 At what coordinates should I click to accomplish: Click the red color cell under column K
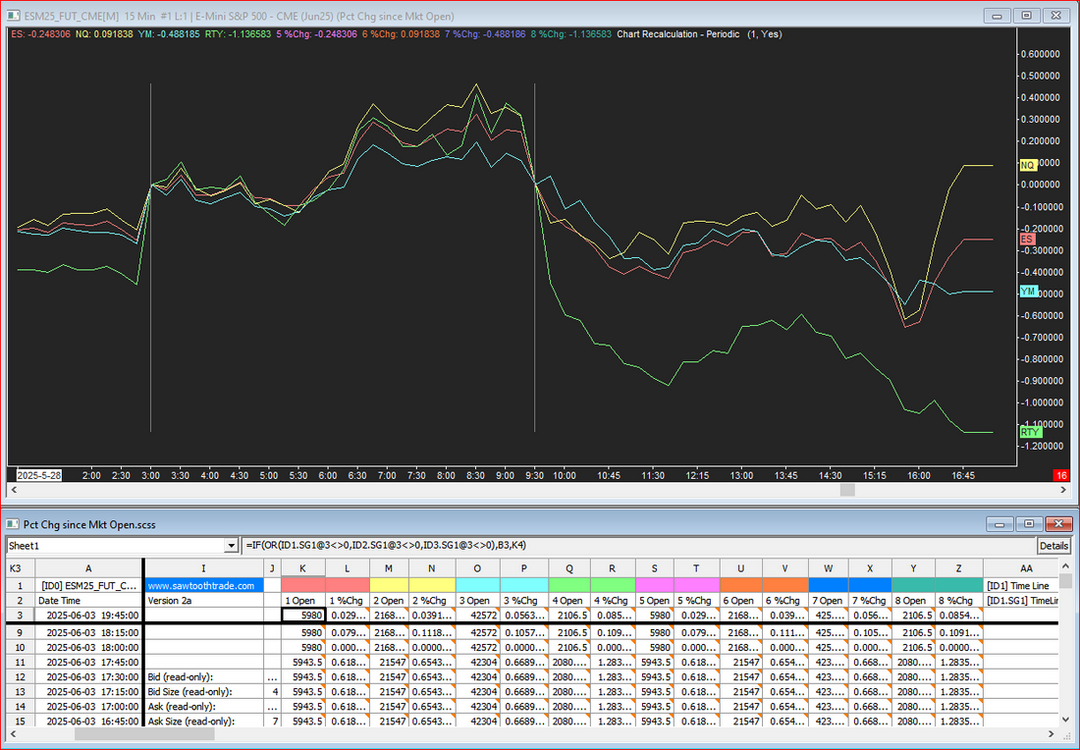click(x=303, y=585)
